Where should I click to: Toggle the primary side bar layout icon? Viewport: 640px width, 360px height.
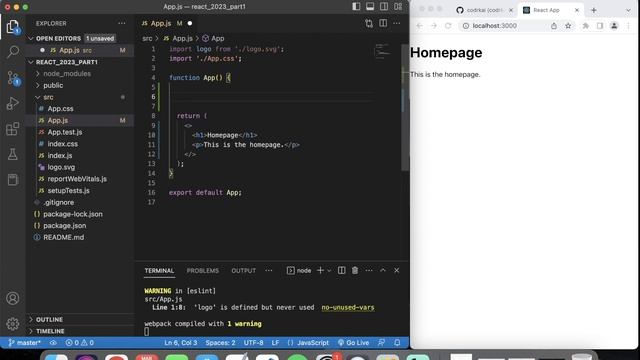click(x=356, y=6)
